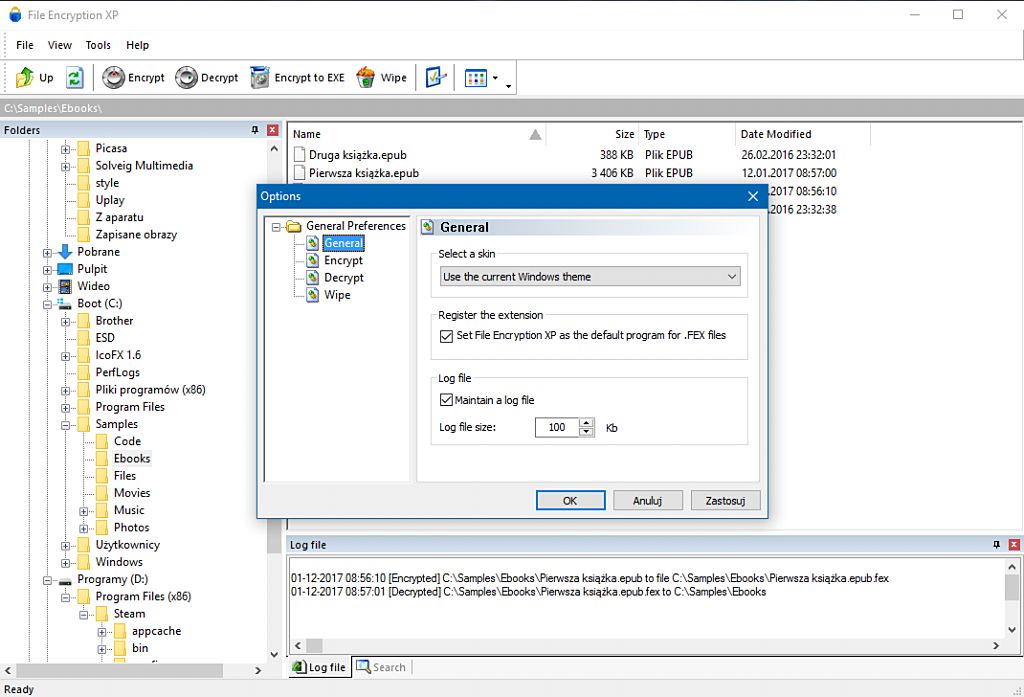Click the Anuluj button
1024x697 pixels.
647,500
